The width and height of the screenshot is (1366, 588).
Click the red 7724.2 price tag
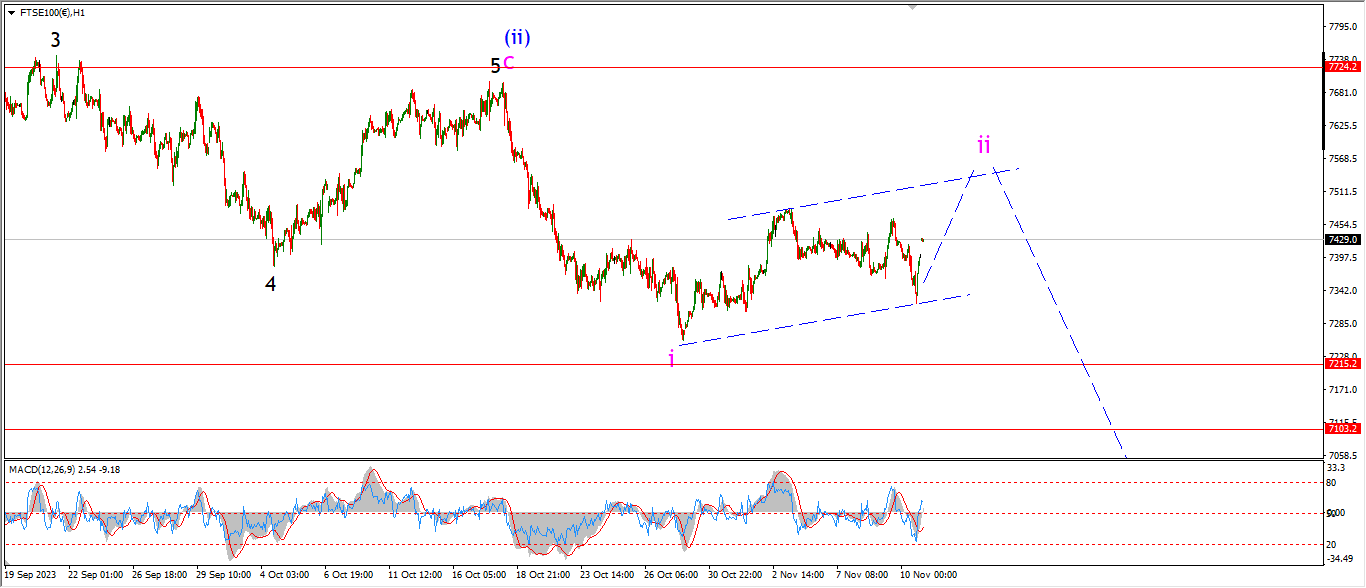pos(1341,67)
